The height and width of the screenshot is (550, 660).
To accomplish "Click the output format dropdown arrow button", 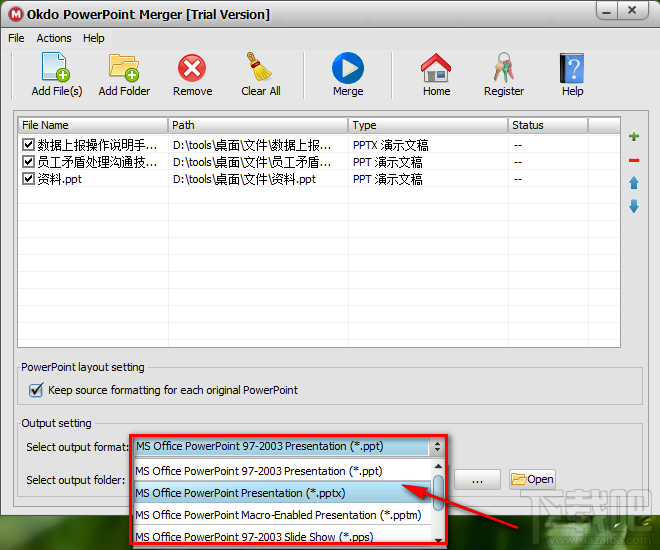I will [437, 446].
